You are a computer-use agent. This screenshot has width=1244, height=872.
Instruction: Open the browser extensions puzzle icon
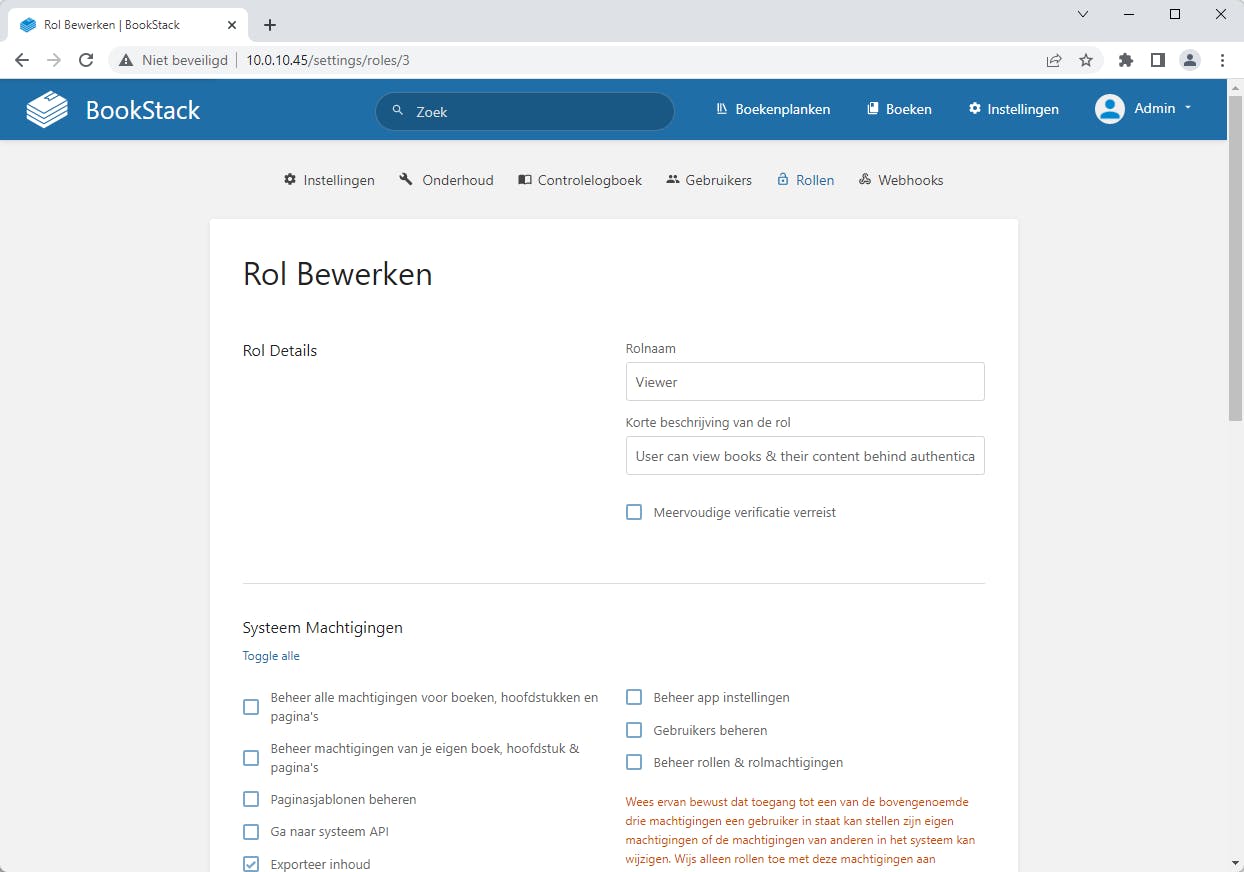click(x=1126, y=60)
